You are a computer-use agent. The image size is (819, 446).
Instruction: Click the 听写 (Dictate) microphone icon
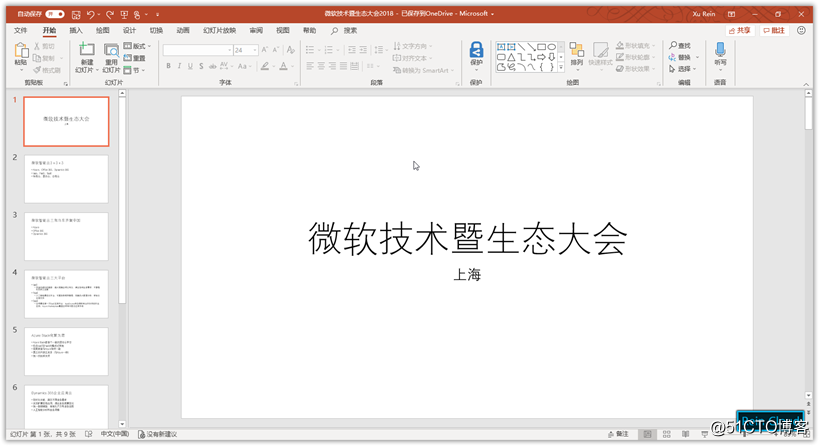click(720, 50)
